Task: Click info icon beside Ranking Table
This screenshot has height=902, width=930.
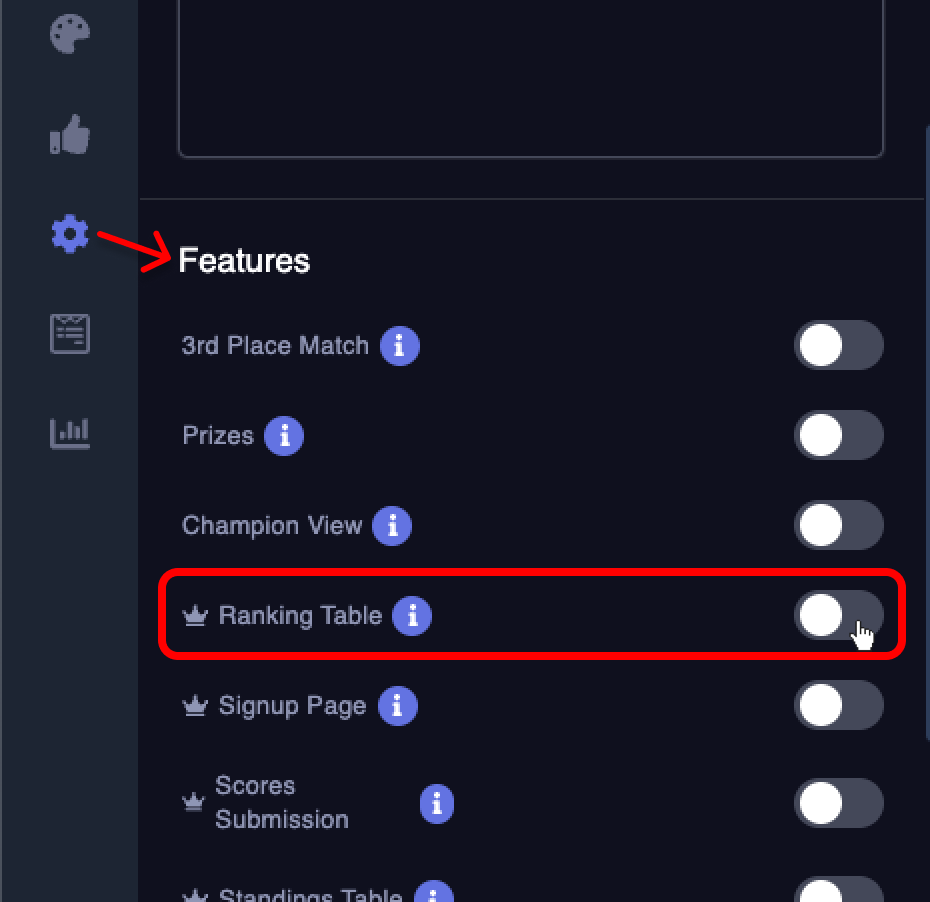Action: [412, 616]
